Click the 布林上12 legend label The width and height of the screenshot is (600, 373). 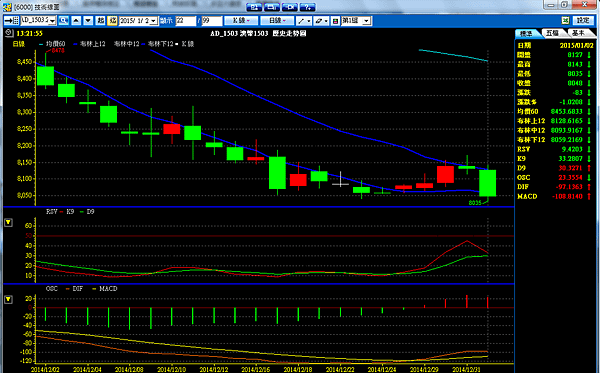92,44
